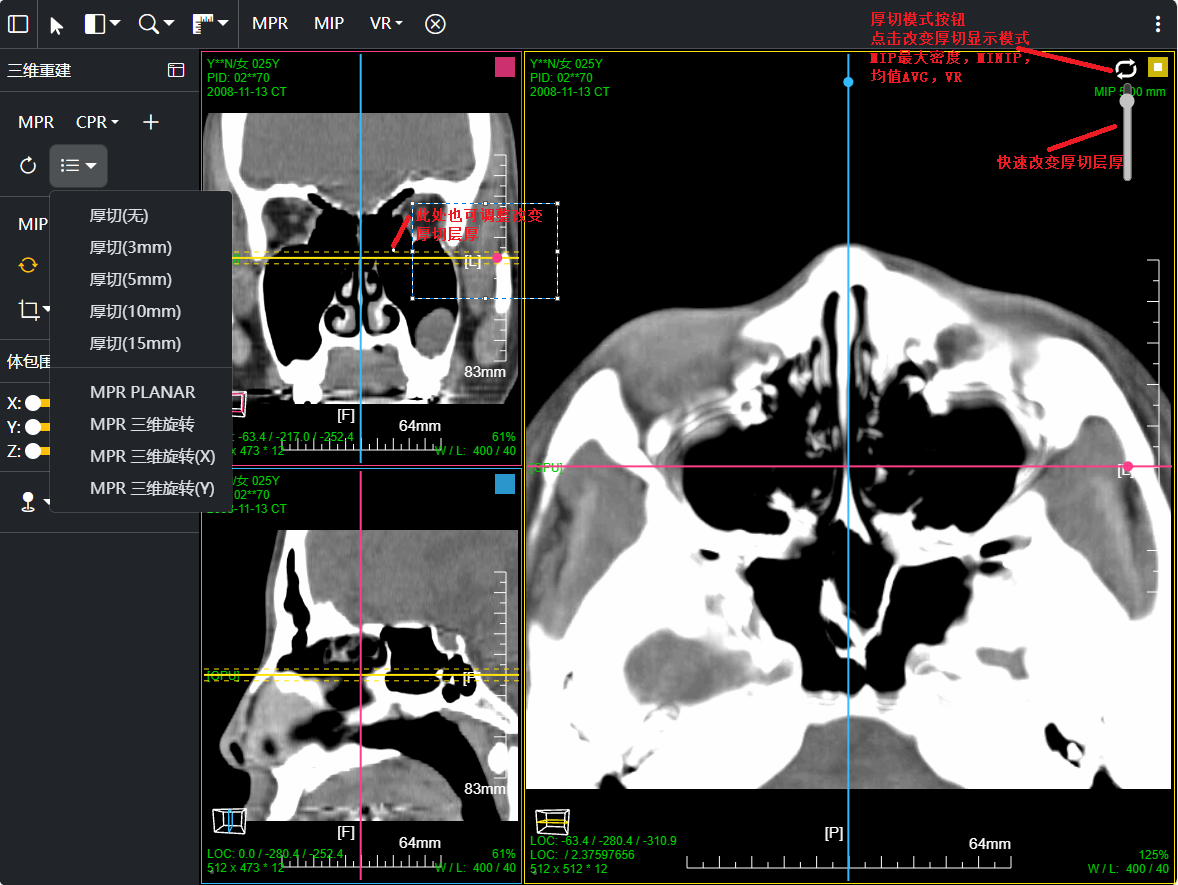
Task: Switch to MPR in top toolbar
Action: pos(270,23)
